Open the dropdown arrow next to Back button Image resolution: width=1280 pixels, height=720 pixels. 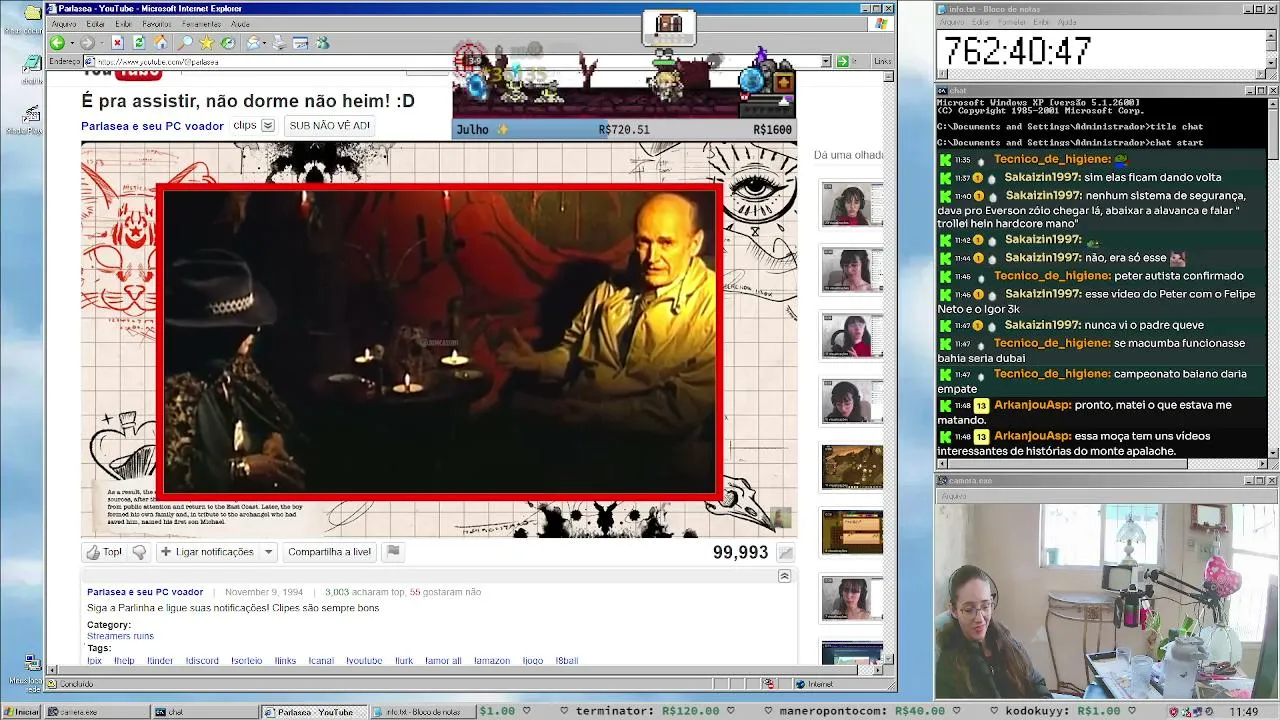[x=70, y=43]
